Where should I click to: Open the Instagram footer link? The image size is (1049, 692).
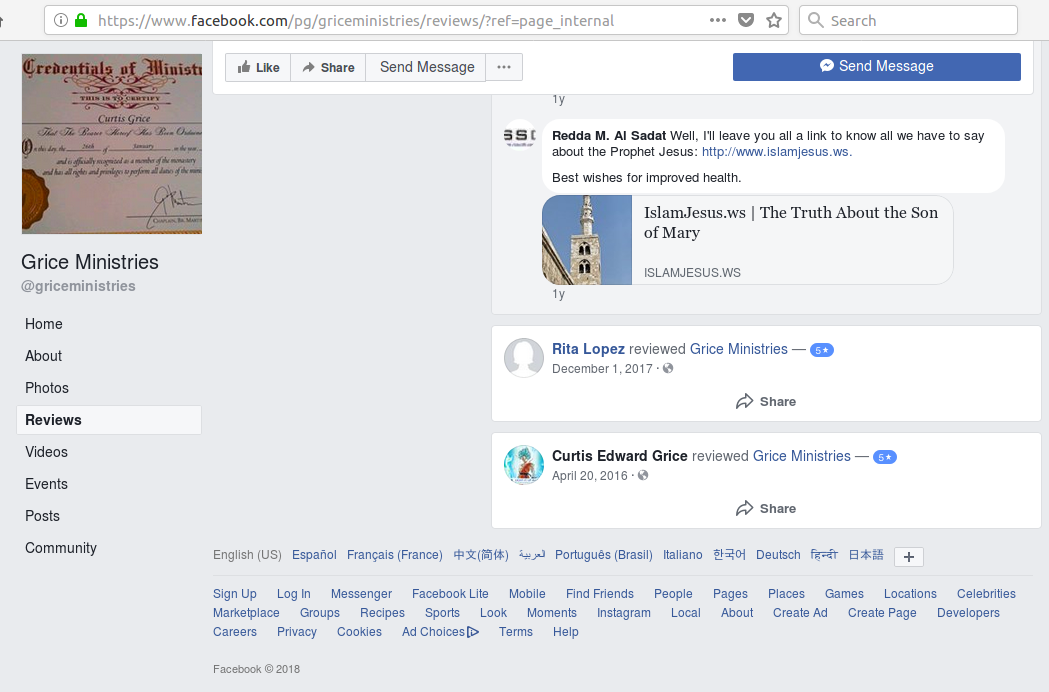(624, 613)
